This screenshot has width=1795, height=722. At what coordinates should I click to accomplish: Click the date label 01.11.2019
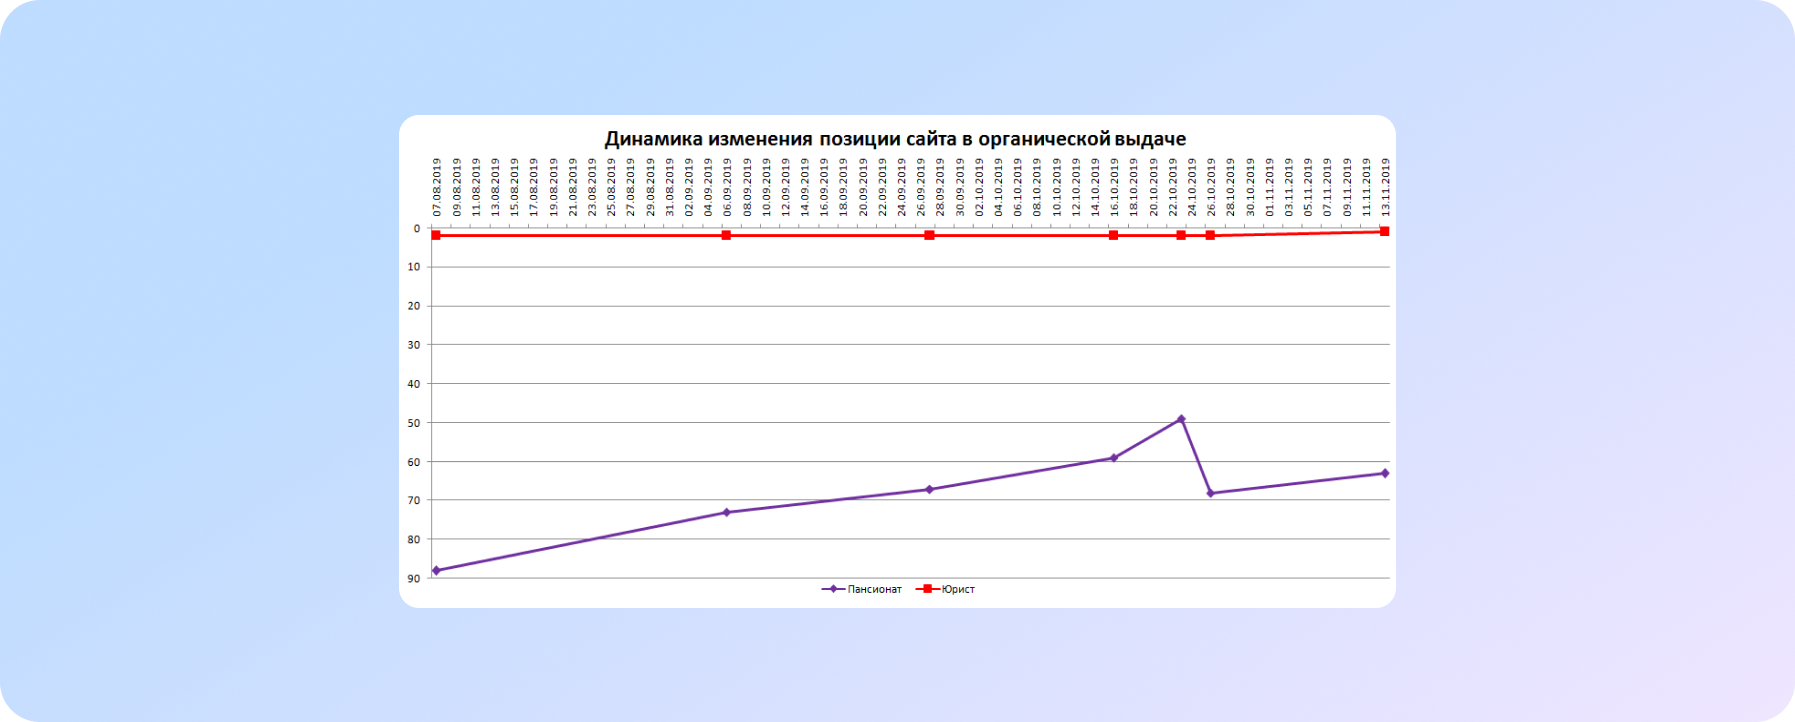pyautogui.click(x=1269, y=187)
